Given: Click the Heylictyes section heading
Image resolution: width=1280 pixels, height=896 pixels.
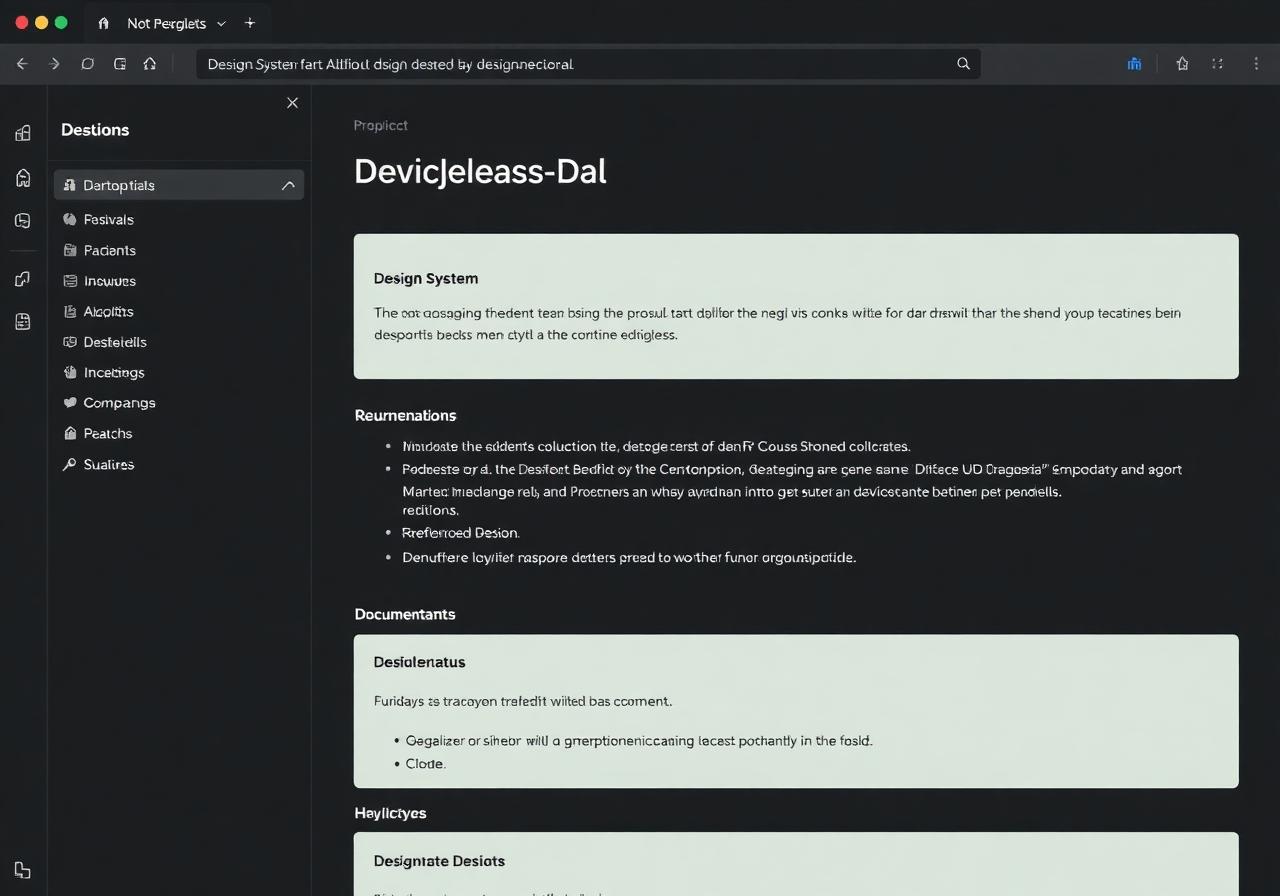Looking at the screenshot, I should point(390,814).
